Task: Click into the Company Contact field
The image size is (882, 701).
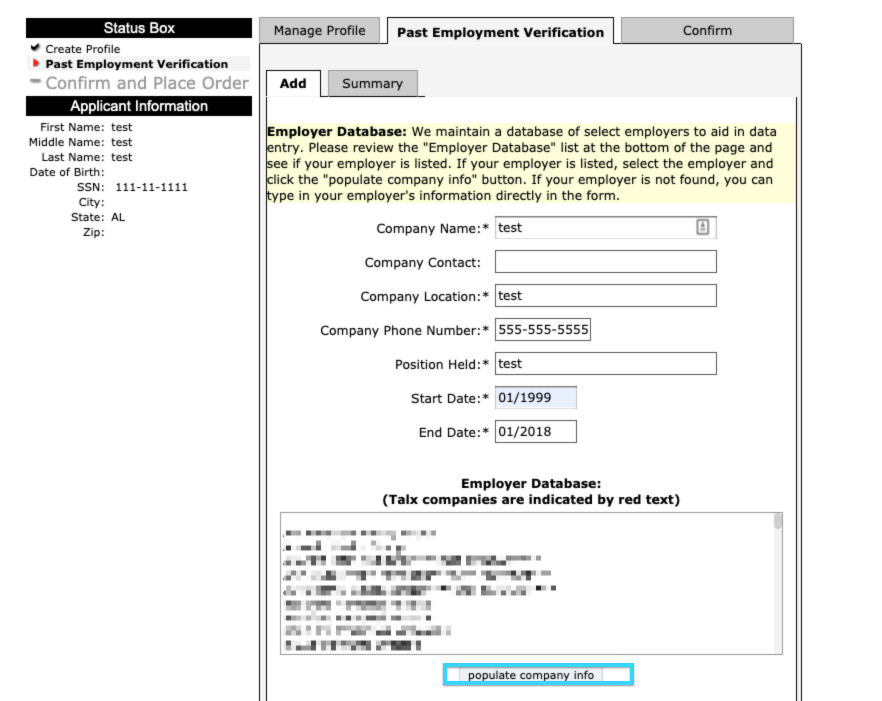Action: [606, 262]
